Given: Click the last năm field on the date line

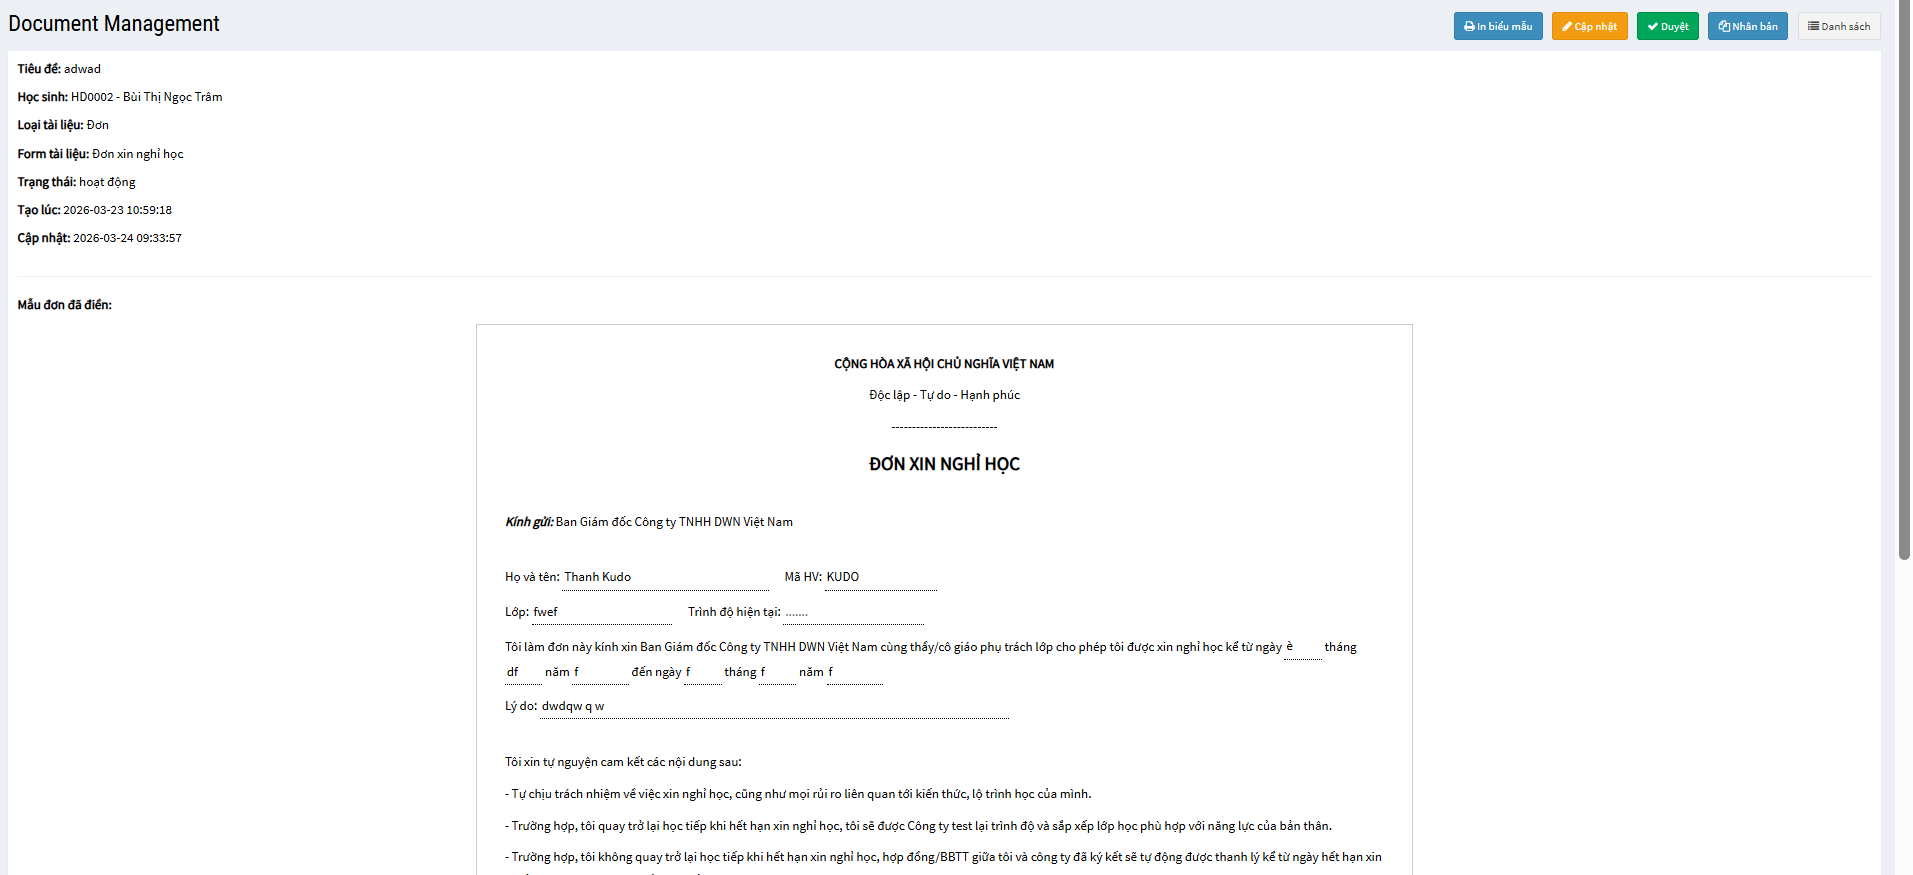Looking at the screenshot, I should click(854, 673).
